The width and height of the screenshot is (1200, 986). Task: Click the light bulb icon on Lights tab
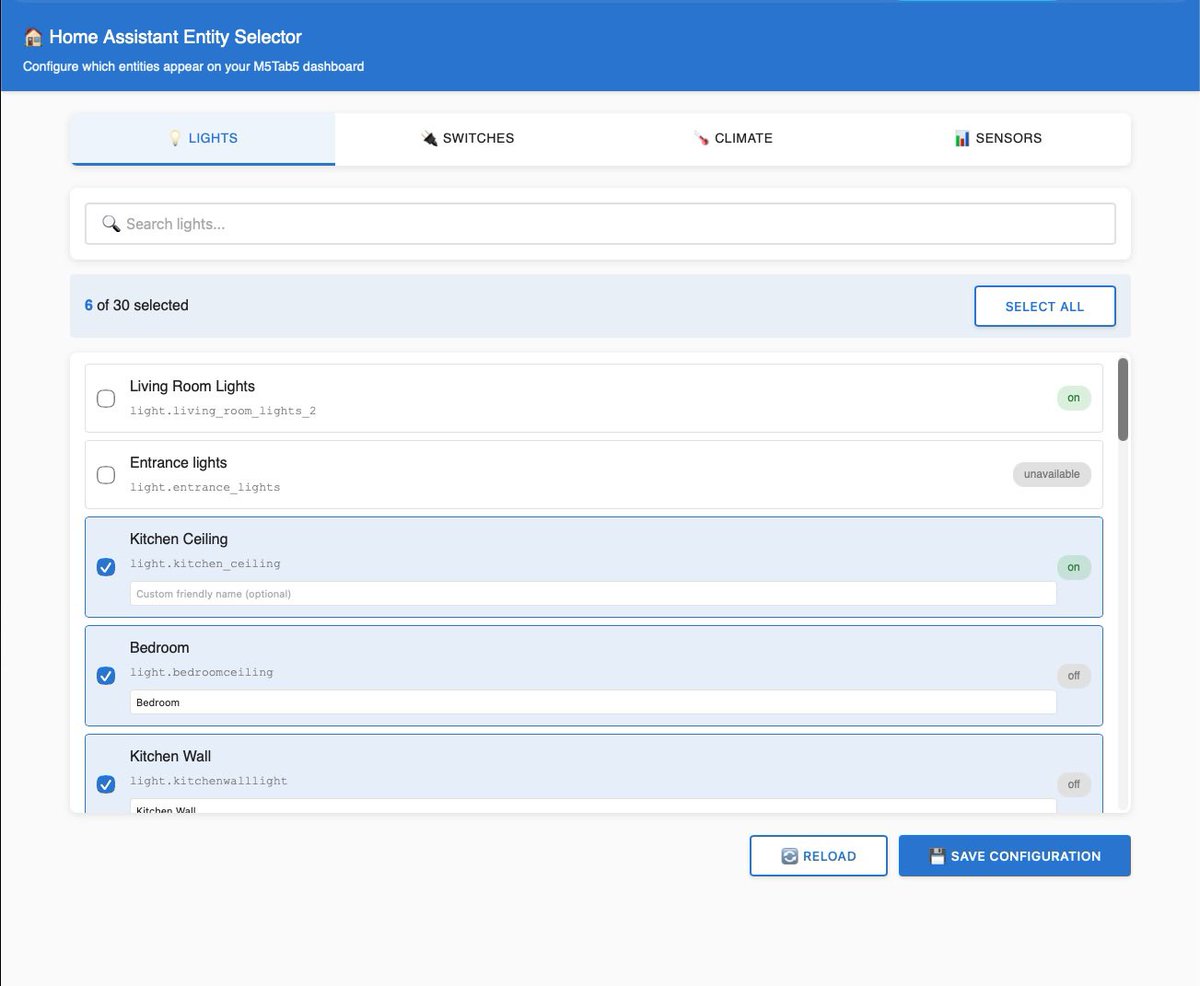click(175, 138)
